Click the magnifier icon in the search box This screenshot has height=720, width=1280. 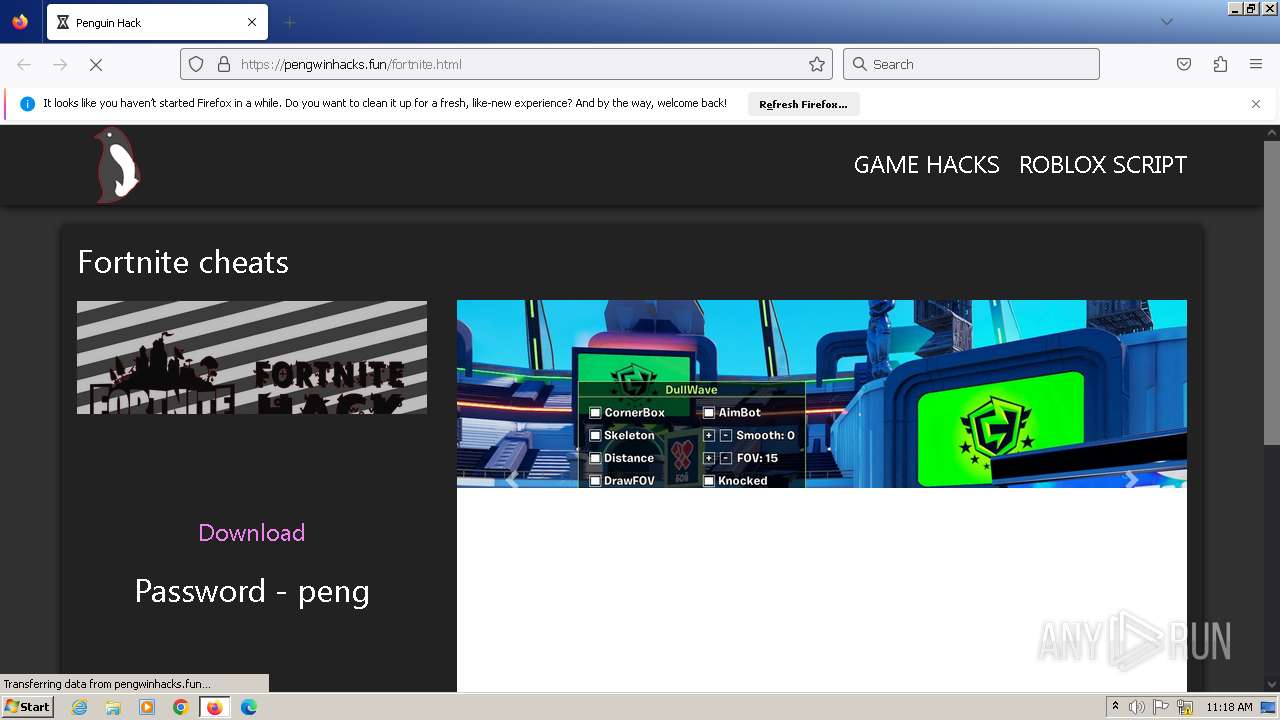[859, 64]
